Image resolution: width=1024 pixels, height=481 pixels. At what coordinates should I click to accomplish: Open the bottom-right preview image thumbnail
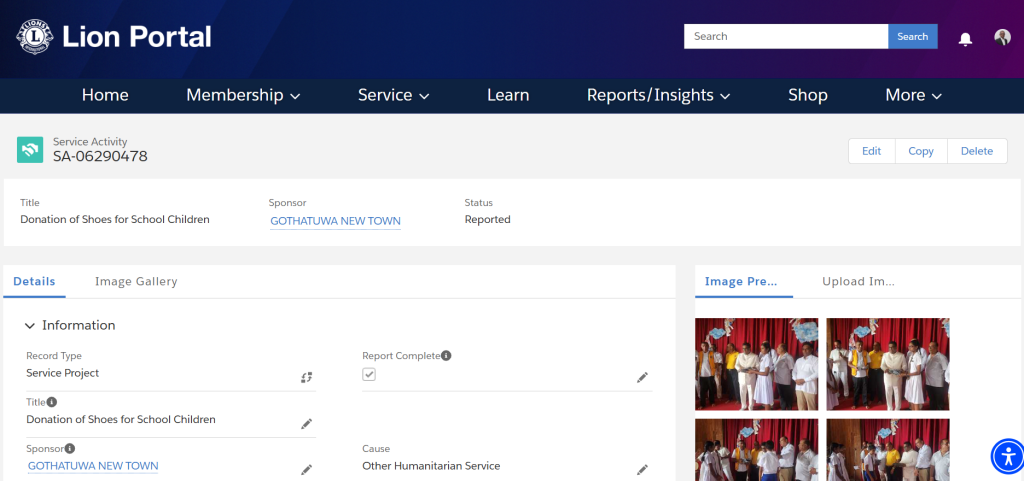click(x=888, y=450)
